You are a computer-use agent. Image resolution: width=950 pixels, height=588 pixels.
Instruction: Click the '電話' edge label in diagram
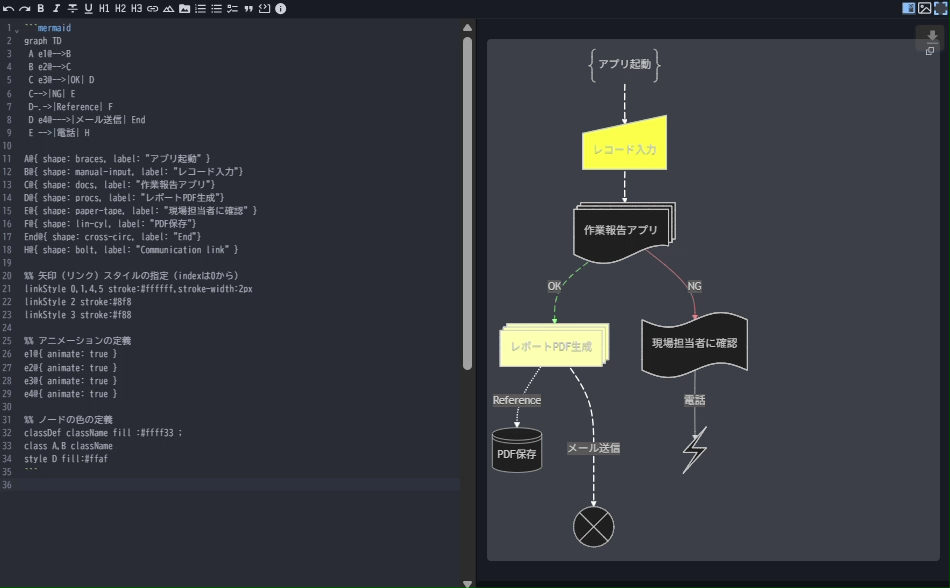point(695,400)
